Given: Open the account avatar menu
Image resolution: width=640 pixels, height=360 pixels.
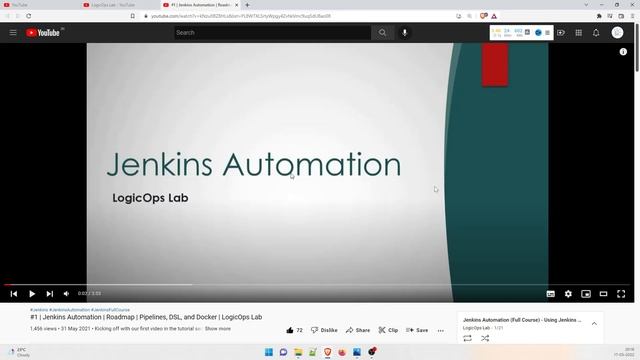Looking at the screenshot, I should (617, 33).
